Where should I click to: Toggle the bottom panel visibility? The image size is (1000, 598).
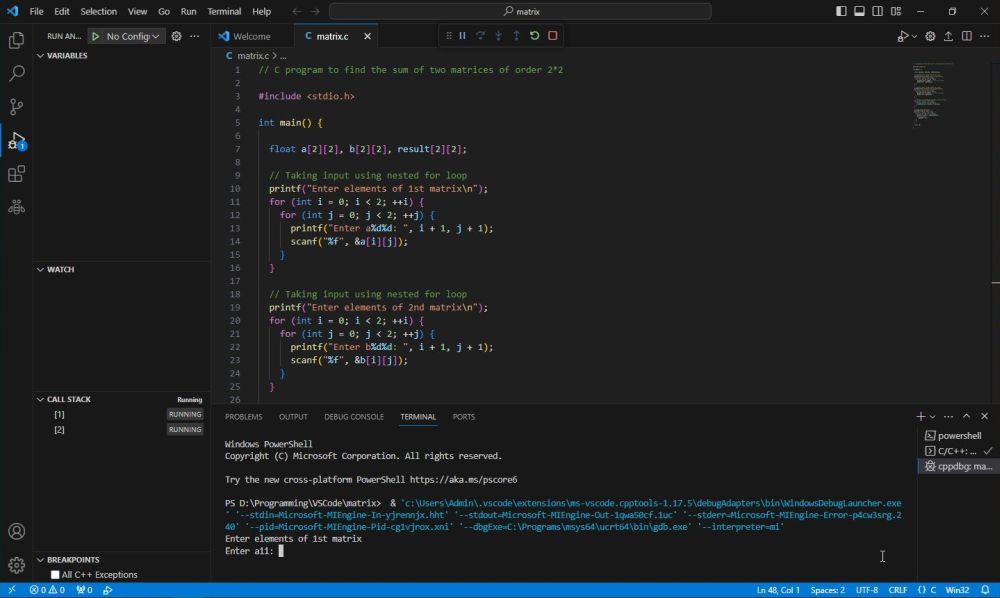pyautogui.click(x=860, y=11)
